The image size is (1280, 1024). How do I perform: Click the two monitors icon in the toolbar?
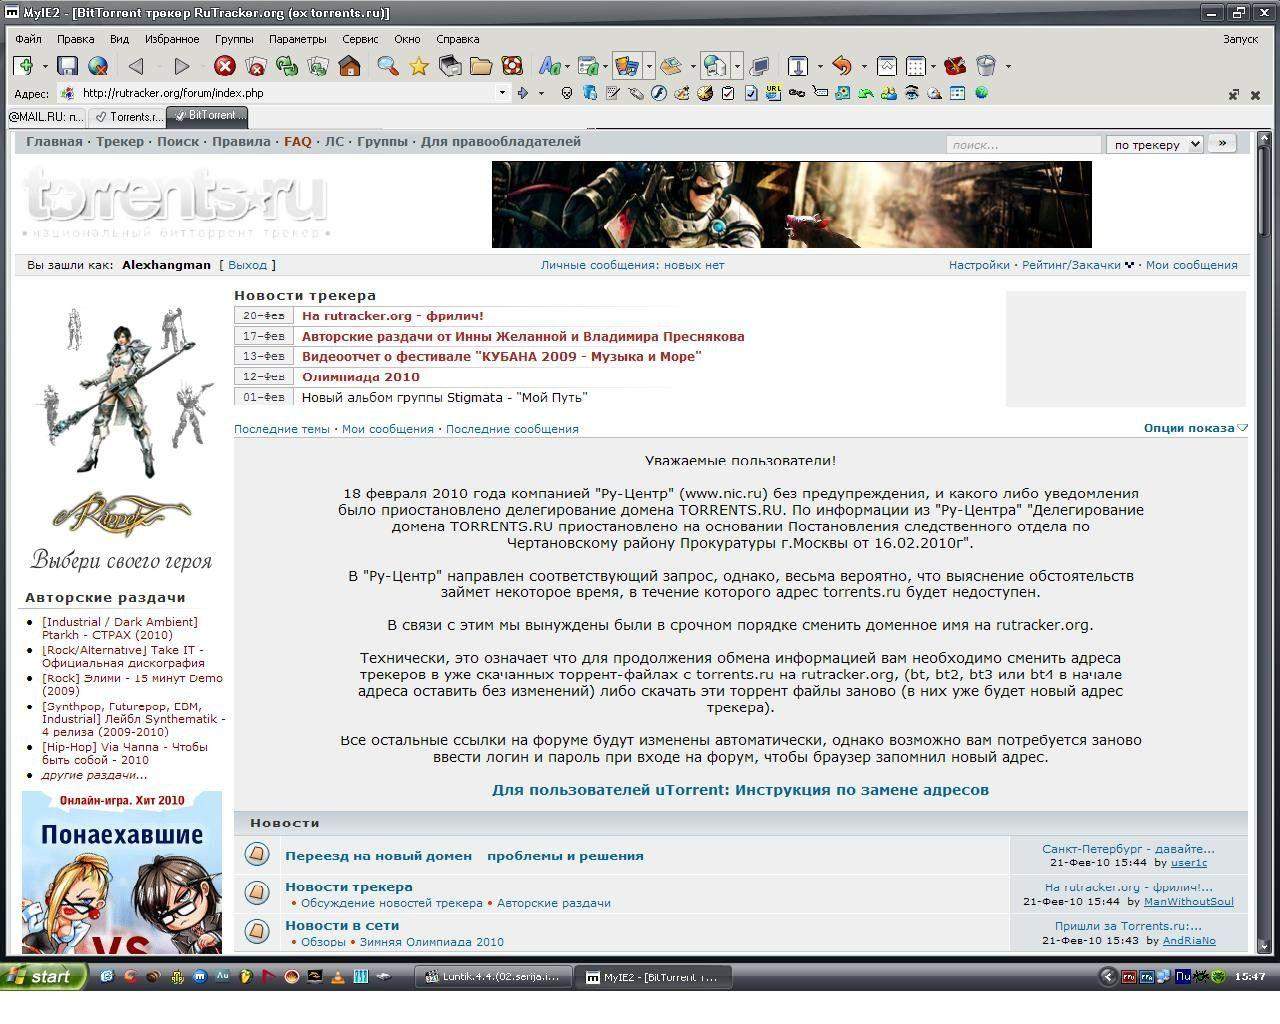tap(760, 66)
